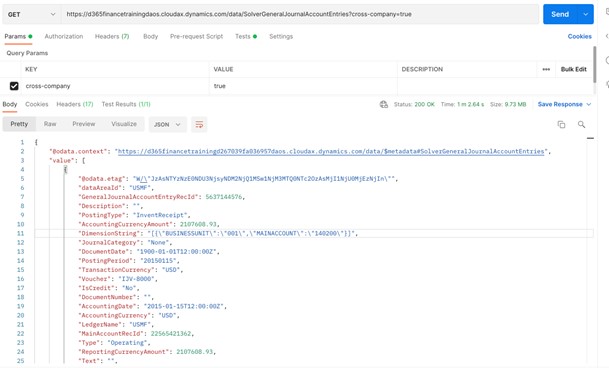The image size is (609, 368).
Task: Click the "LedgerName" line
Action: pos(116,324)
